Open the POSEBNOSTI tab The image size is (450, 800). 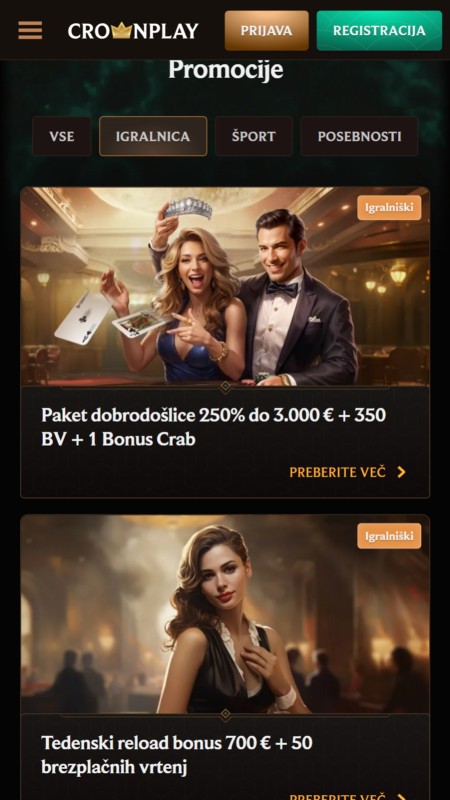pyautogui.click(x=359, y=136)
